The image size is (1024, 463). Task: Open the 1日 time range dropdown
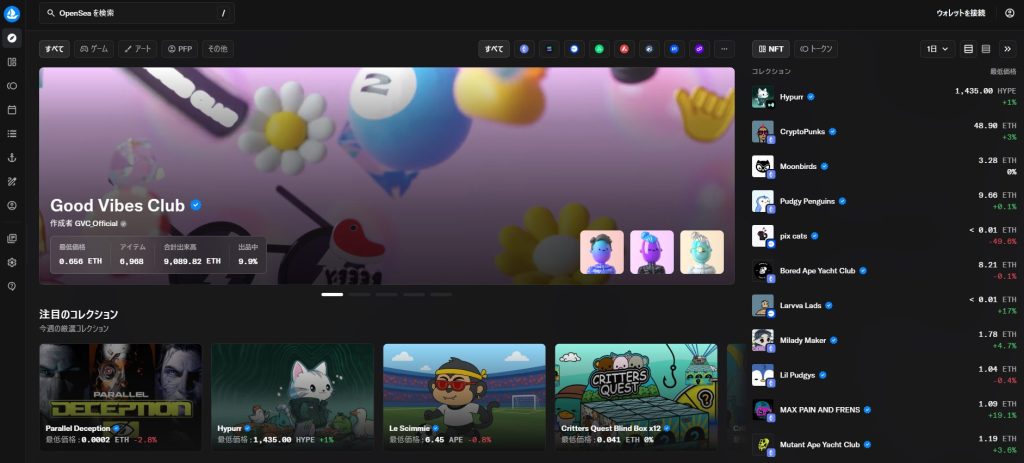(937, 48)
